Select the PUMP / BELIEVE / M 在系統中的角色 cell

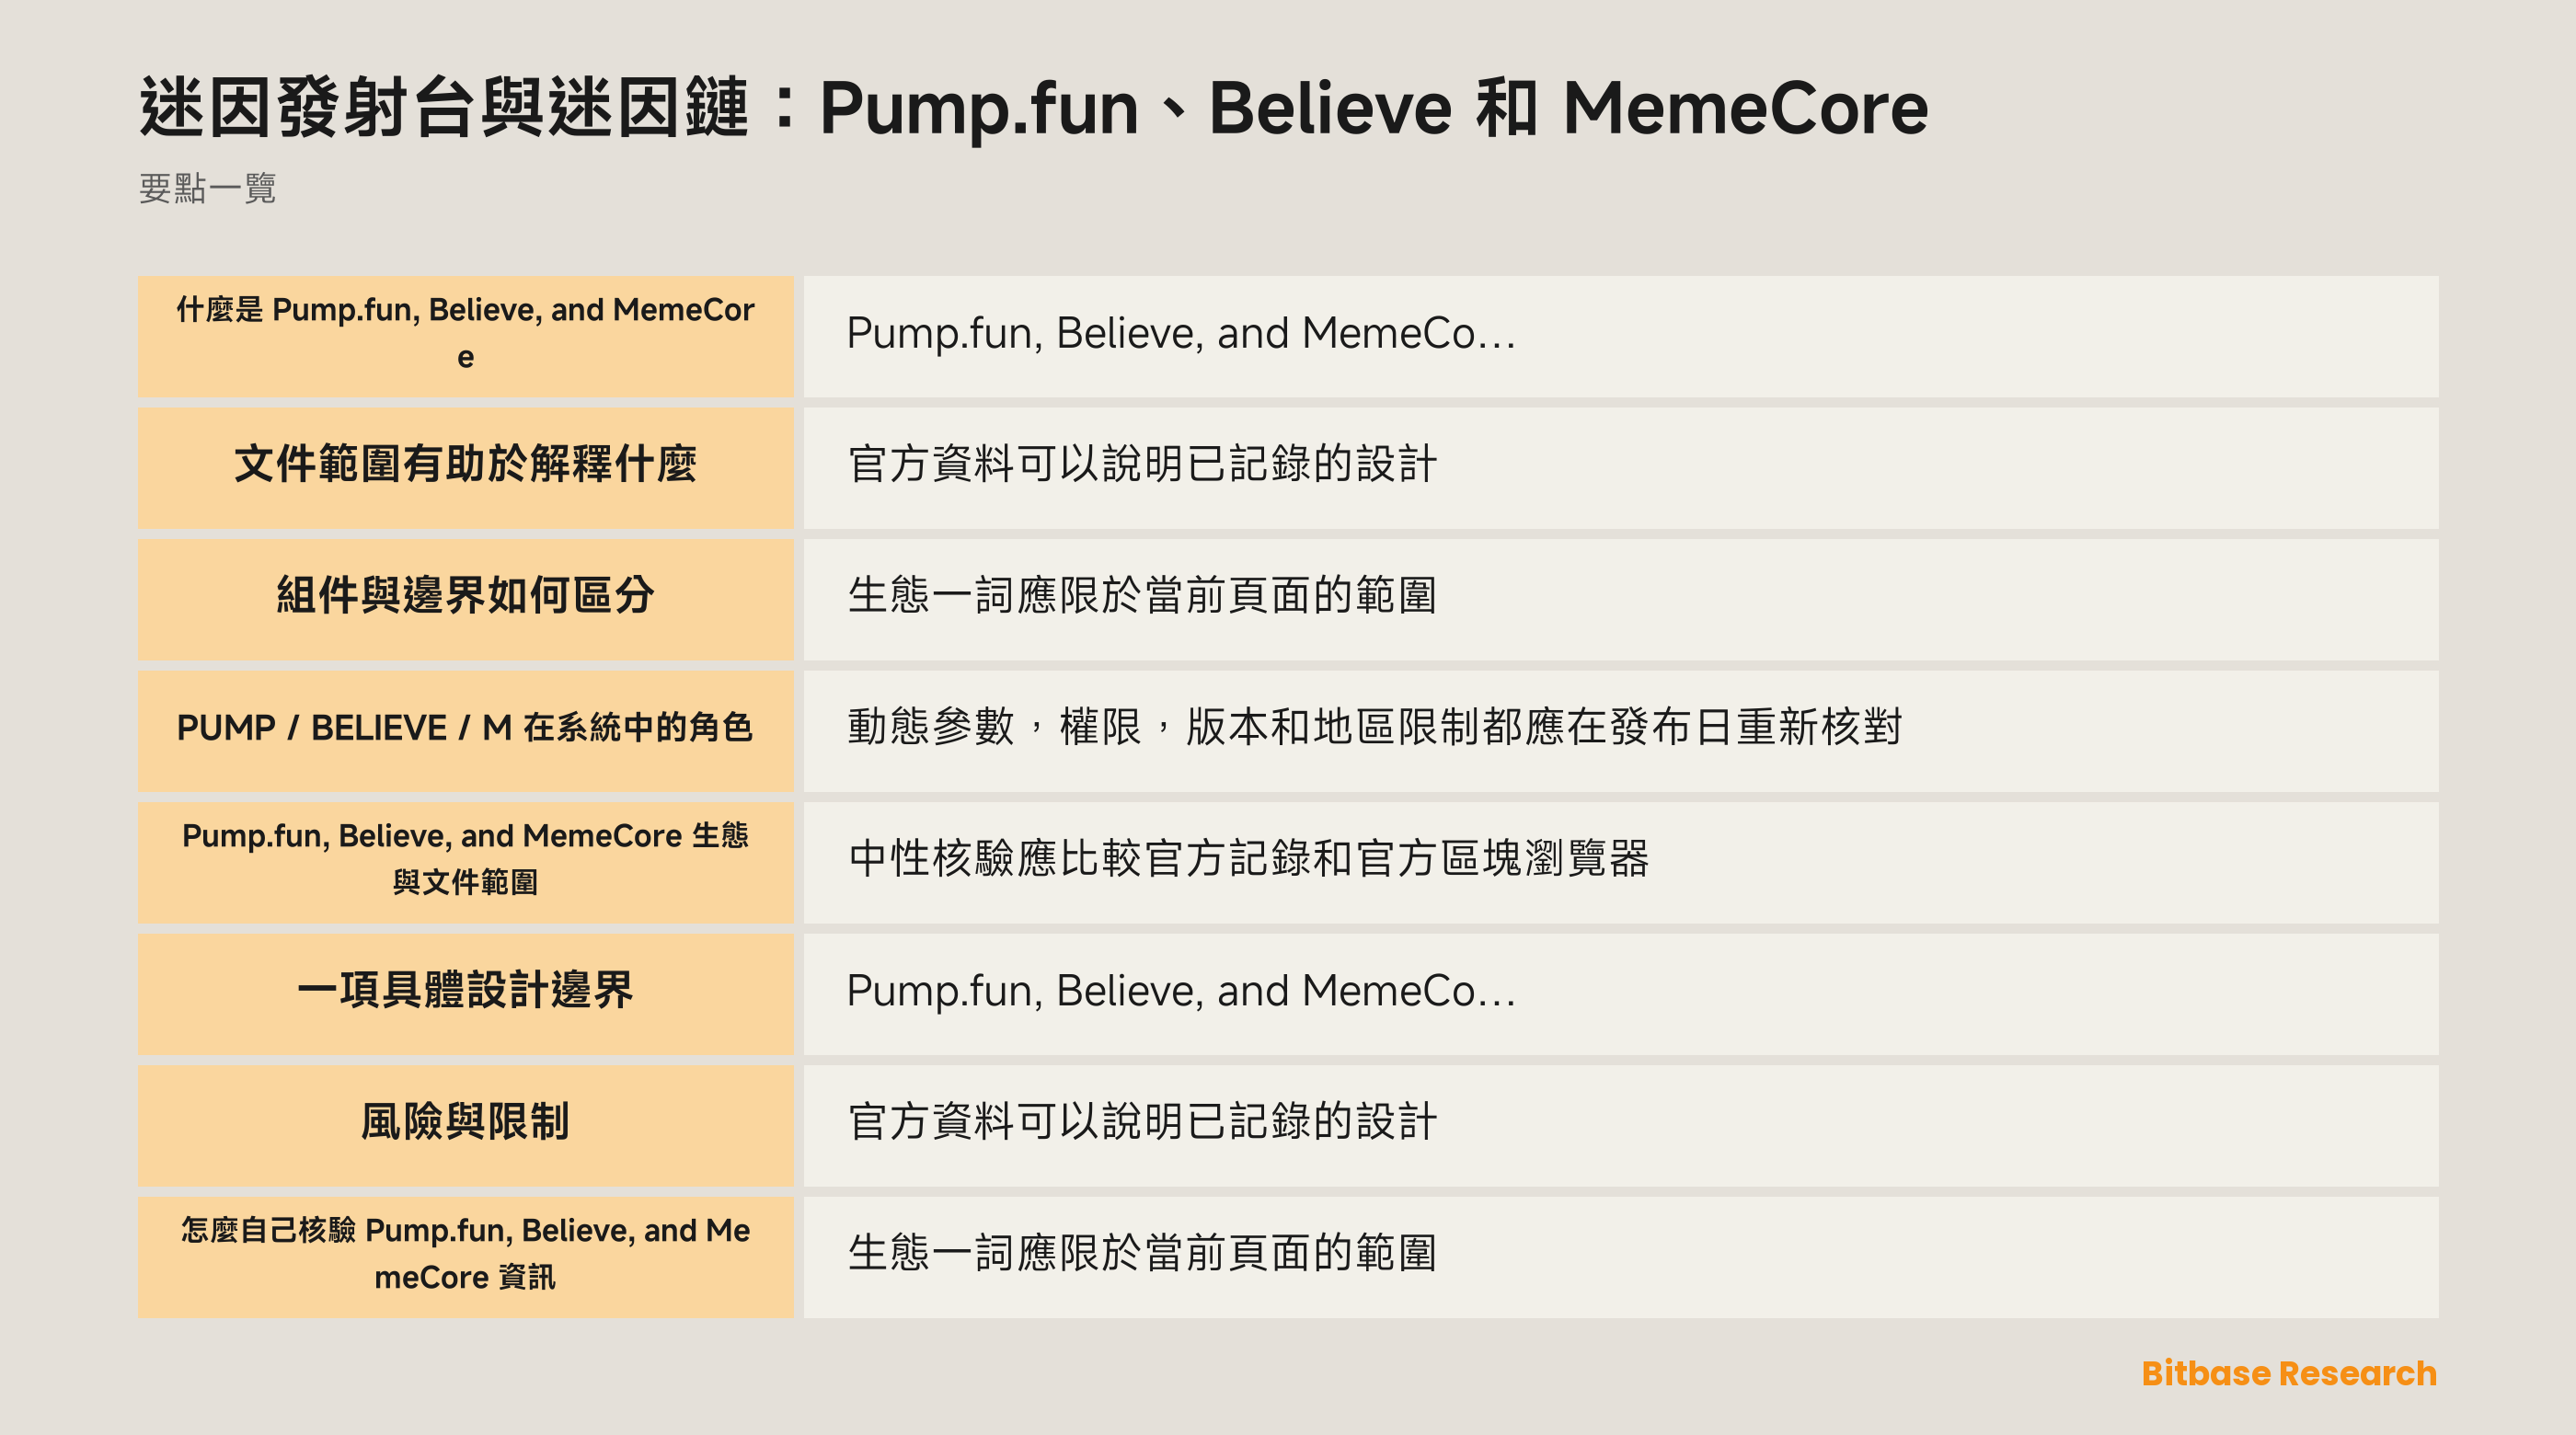click(x=465, y=730)
